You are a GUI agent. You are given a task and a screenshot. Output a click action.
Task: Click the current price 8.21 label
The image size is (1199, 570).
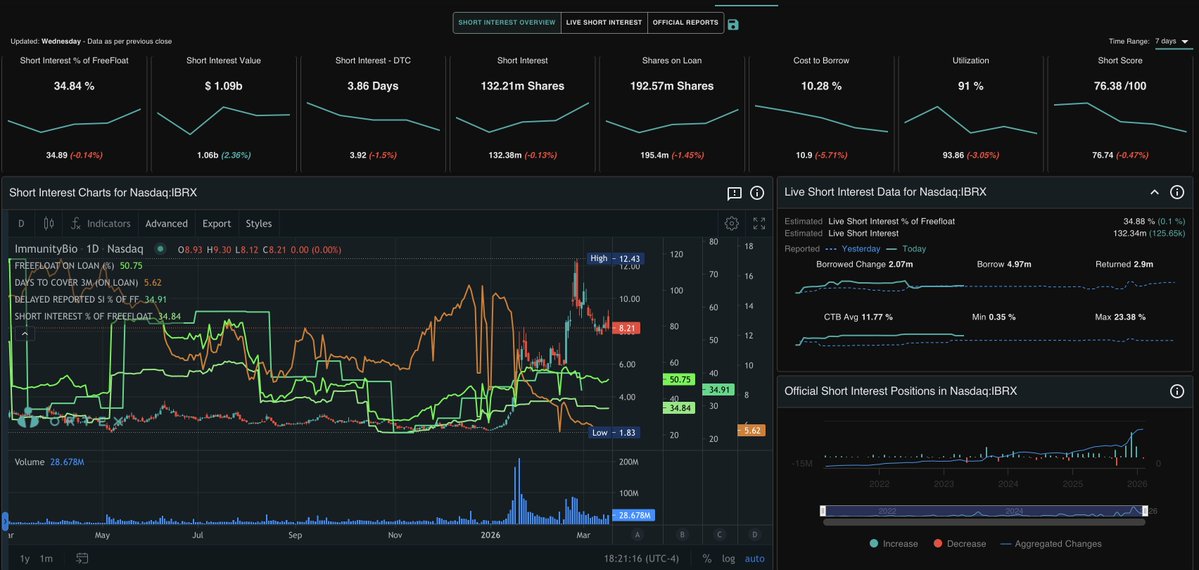click(626, 328)
